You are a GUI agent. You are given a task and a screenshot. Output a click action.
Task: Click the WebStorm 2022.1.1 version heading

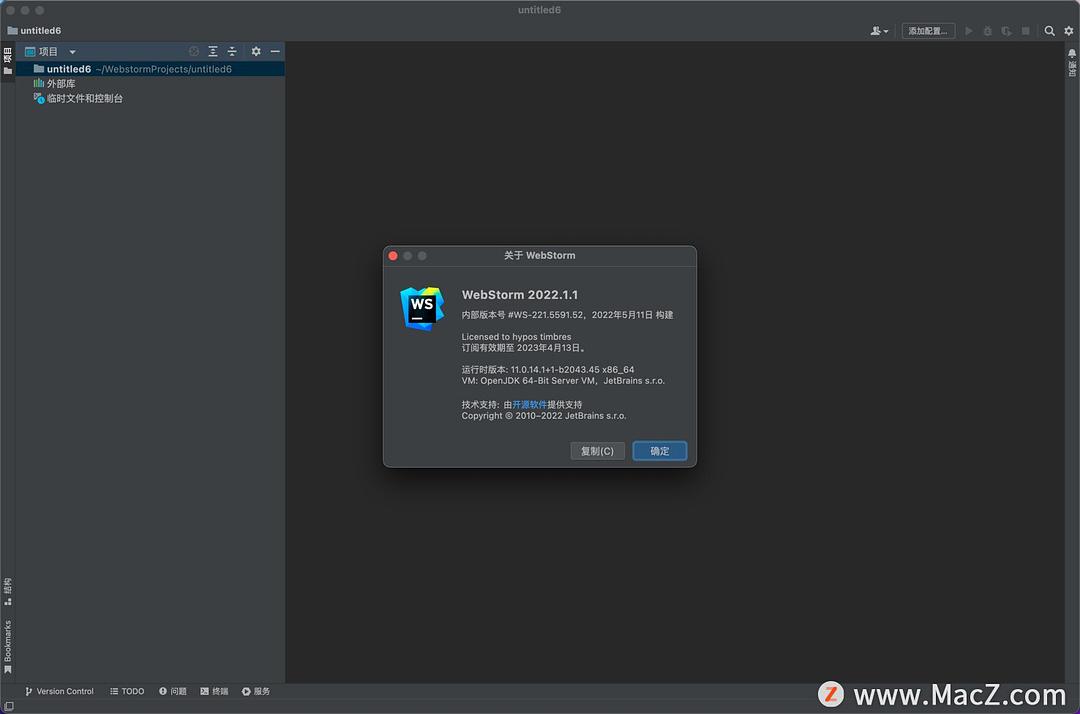[x=520, y=295]
